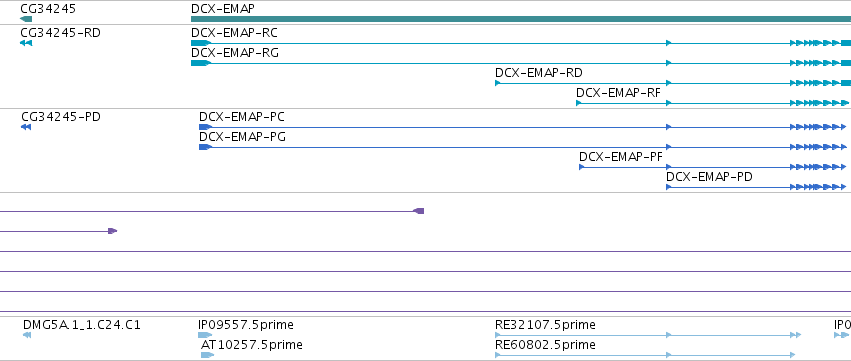The width and height of the screenshot is (851, 361).
Task: Select the DCX-EMAP gene bar
Action: pyautogui.click(x=521, y=19)
